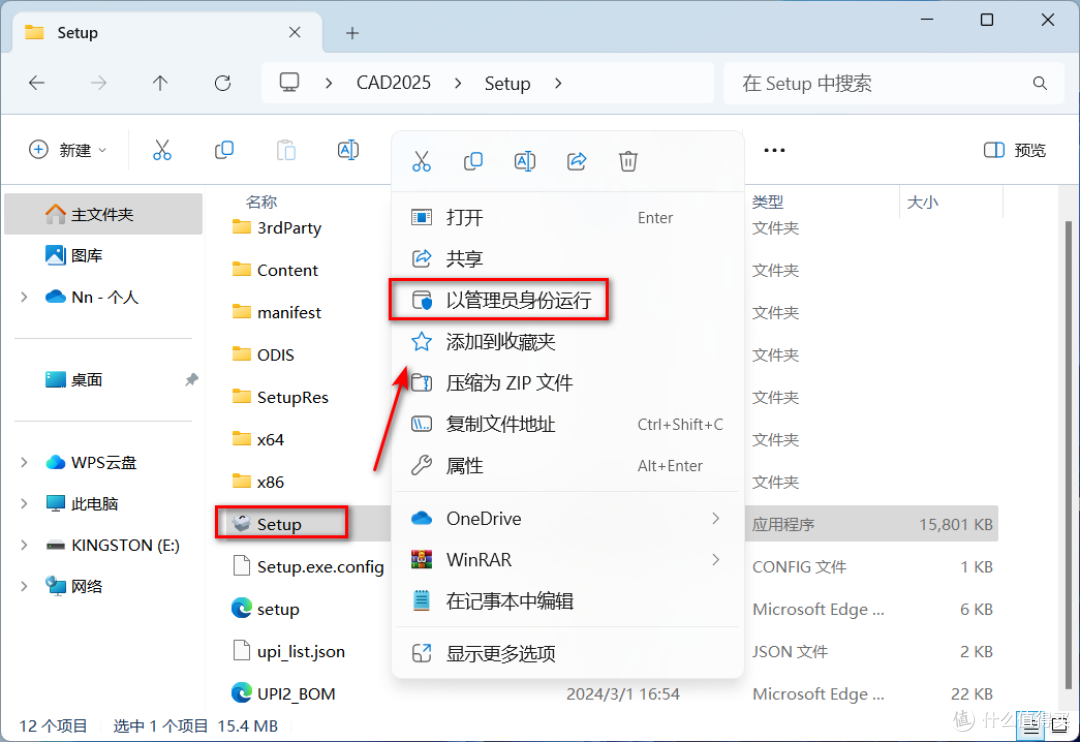
Task: Click the chevron after CAD2025 in address bar
Action: coord(458,83)
